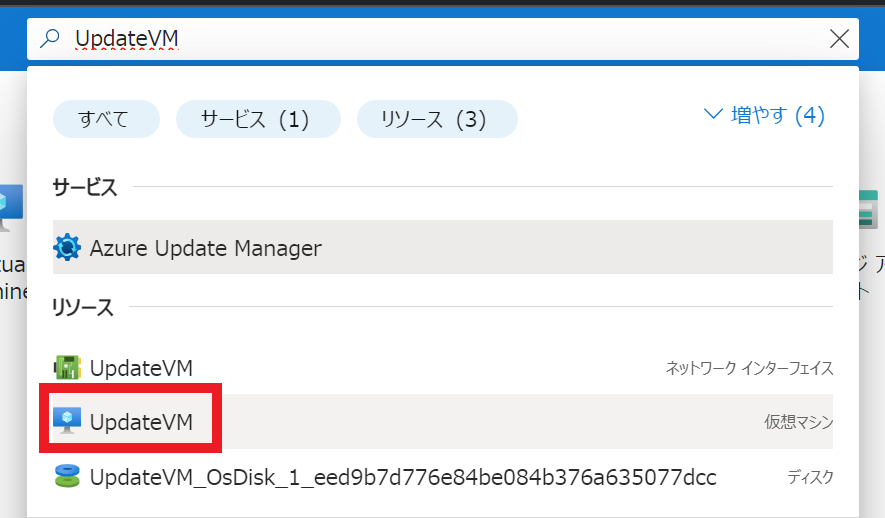Open Azure Update Manager service
This screenshot has height=518, width=885.
[x=443, y=247]
